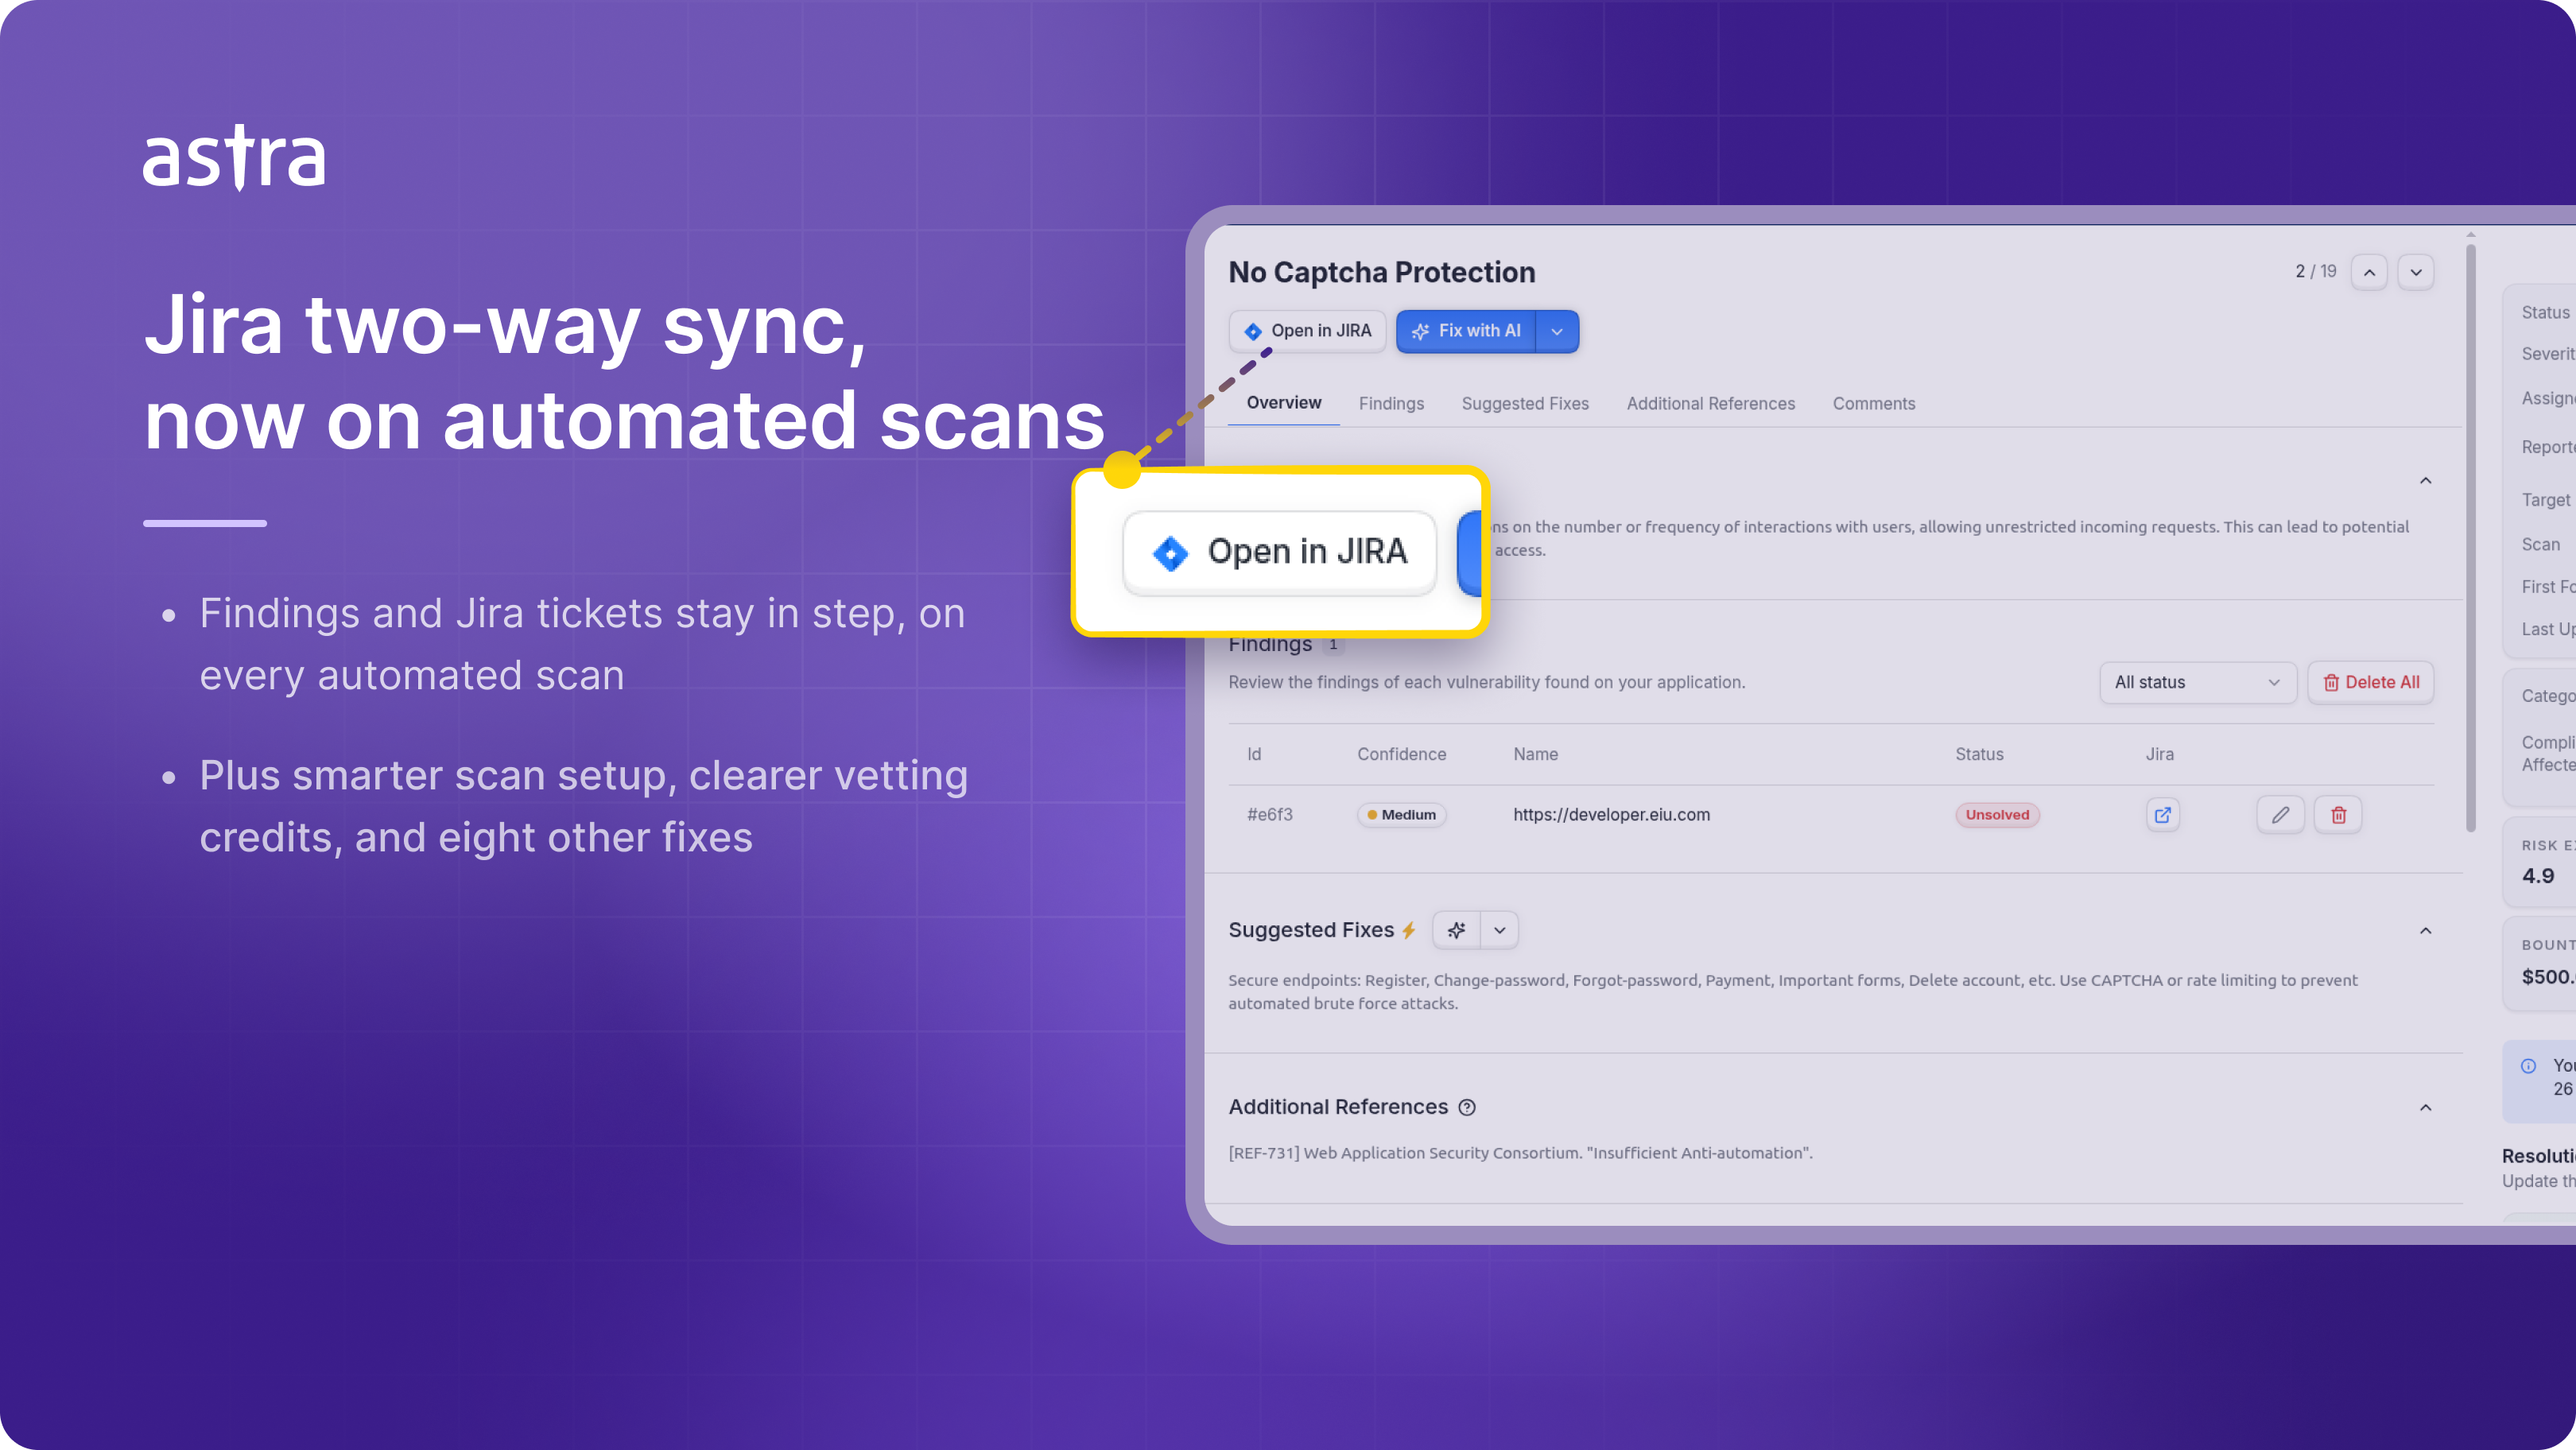Click the lightning bolt icon after Suggested Fixes

coord(1408,930)
